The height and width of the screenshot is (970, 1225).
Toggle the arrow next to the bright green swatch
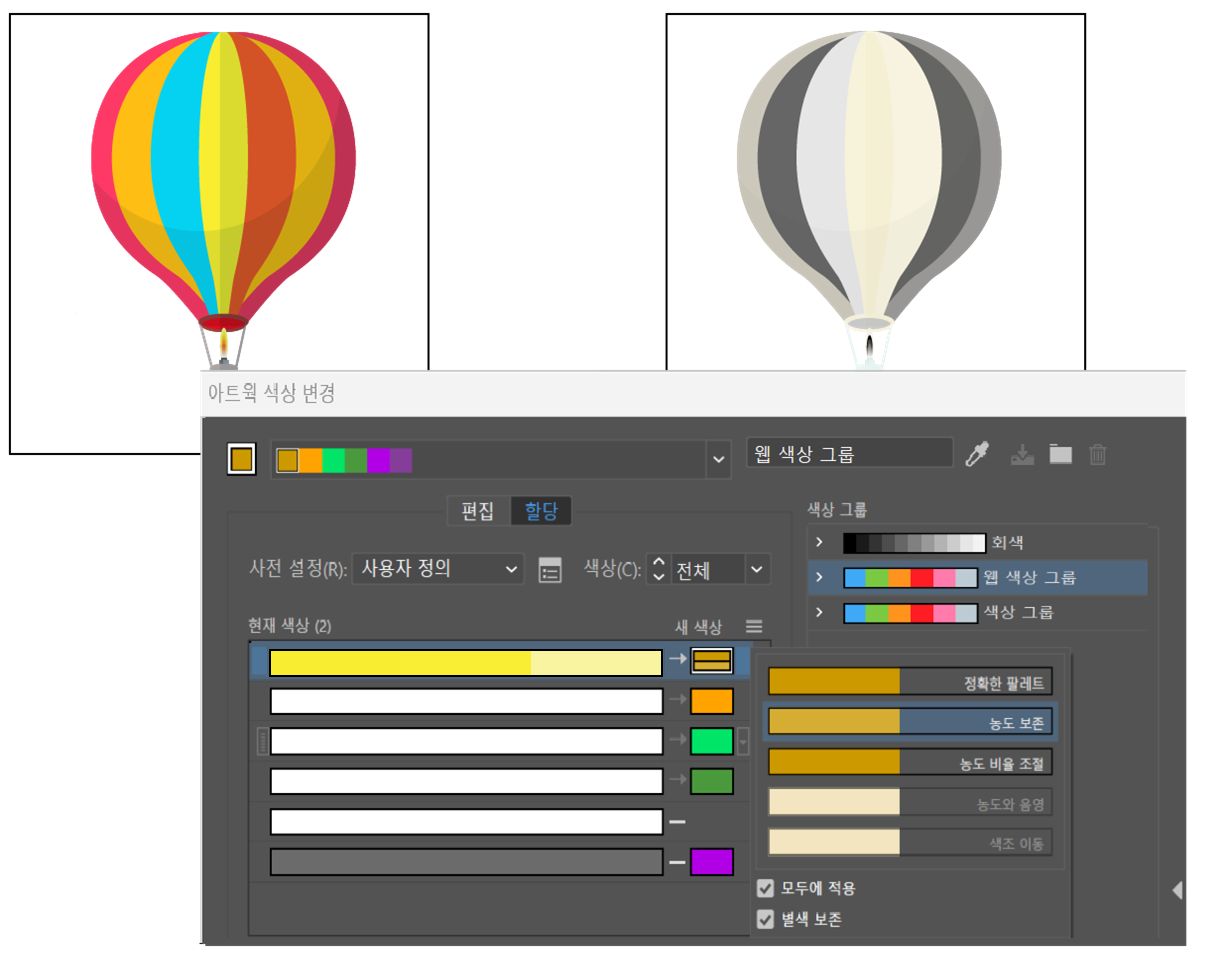tap(677, 741)
